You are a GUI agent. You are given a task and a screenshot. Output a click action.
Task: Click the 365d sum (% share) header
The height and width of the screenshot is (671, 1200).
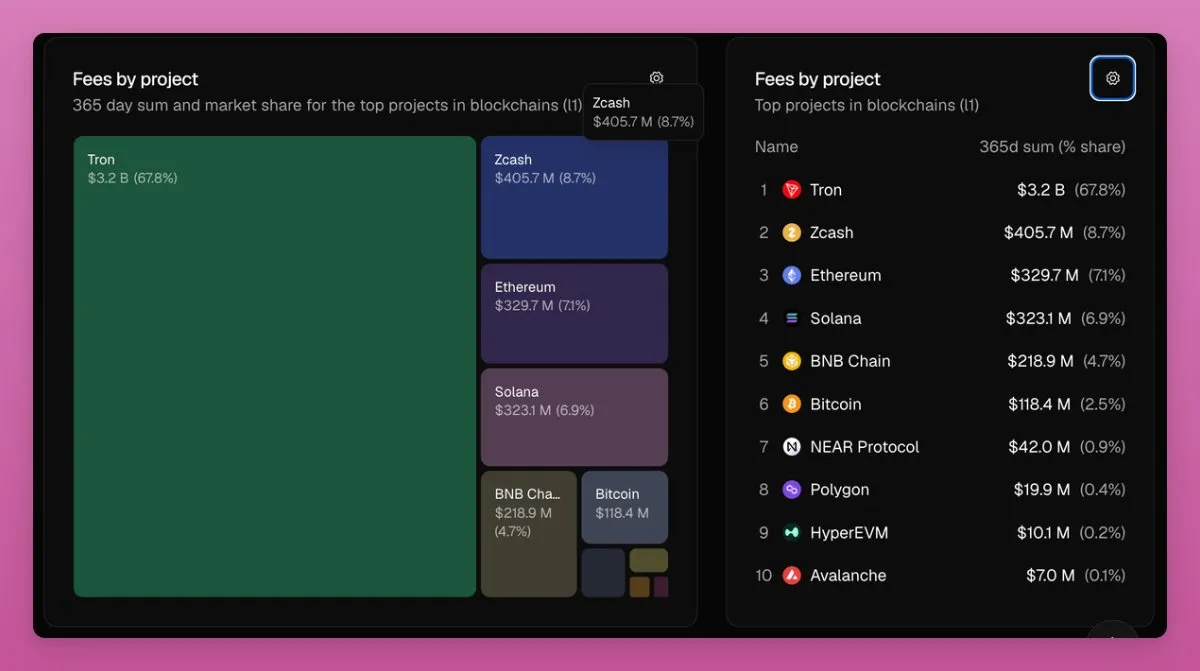(x=1052, y=147)
